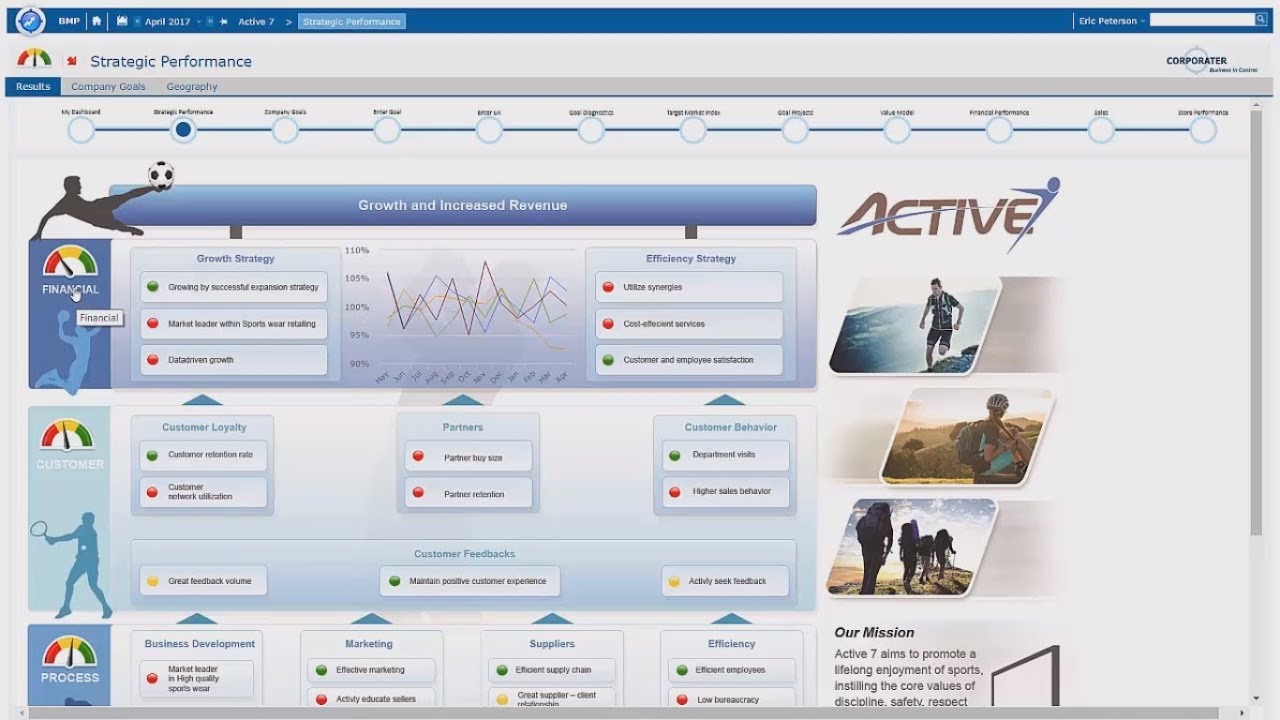Screen dimensions: 1280x720
Task: Select the Goal Diagnostics step circle
Action: pos(591,130)
